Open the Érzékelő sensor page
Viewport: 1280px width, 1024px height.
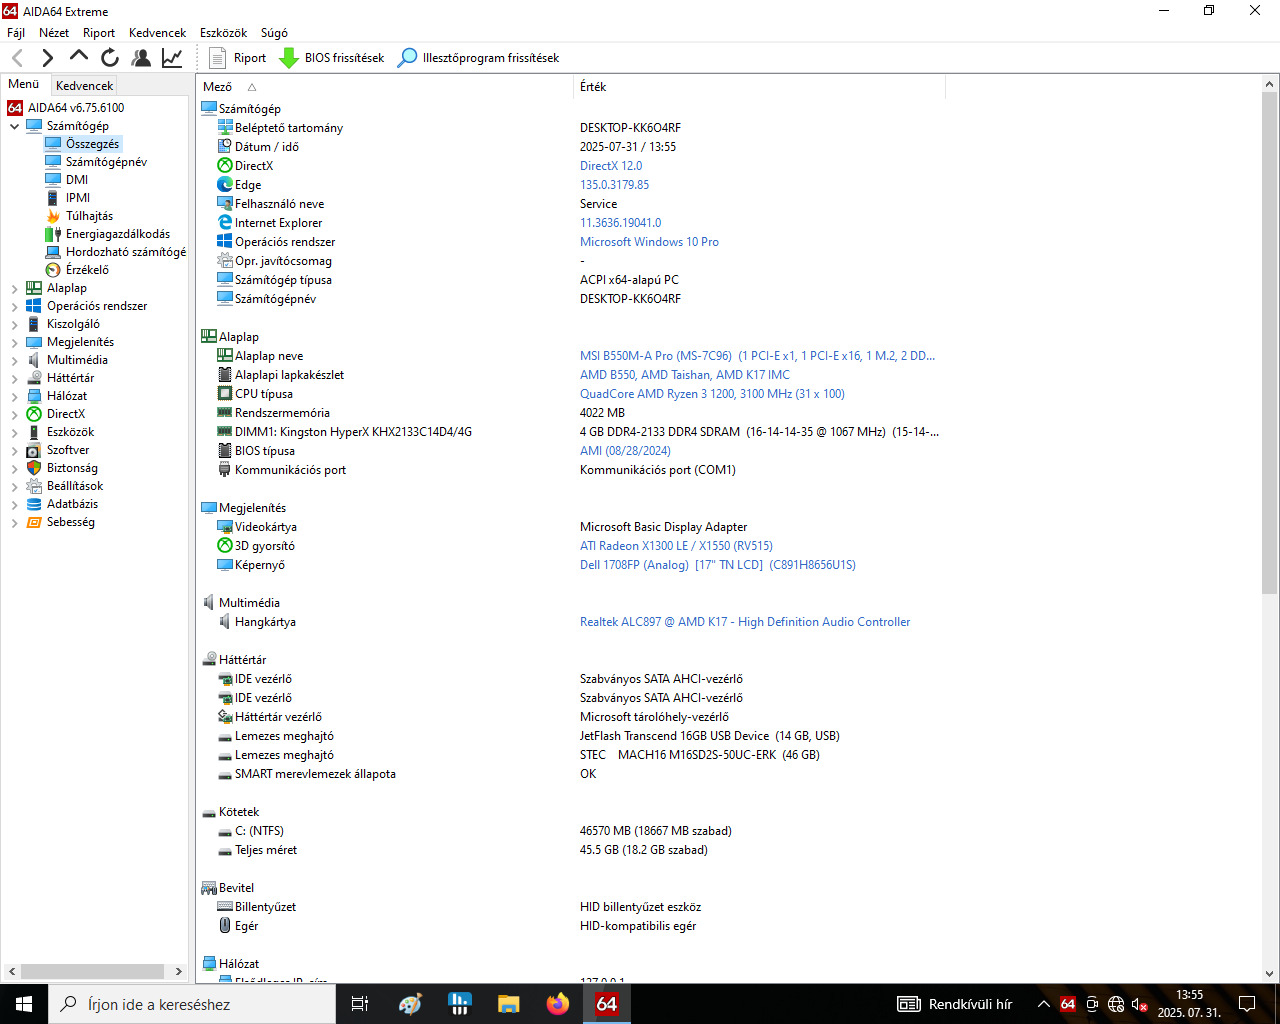(87, 270)
